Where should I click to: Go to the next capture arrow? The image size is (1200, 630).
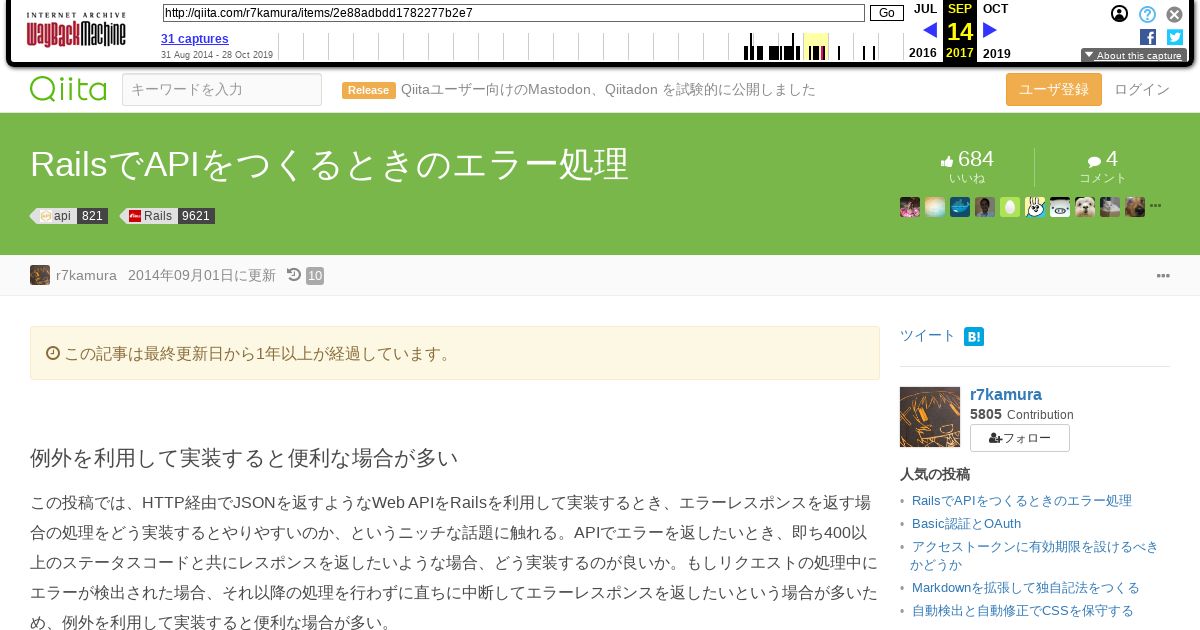(x=990, y=30)
